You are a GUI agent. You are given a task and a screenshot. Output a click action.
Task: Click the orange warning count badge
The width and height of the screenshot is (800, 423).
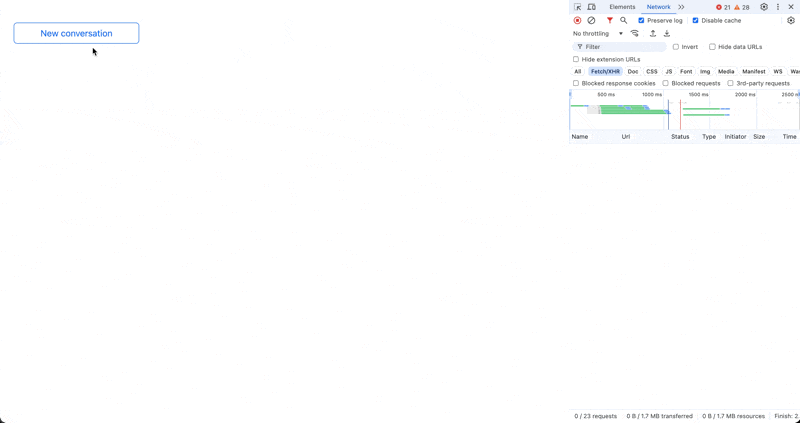point(742,7)
